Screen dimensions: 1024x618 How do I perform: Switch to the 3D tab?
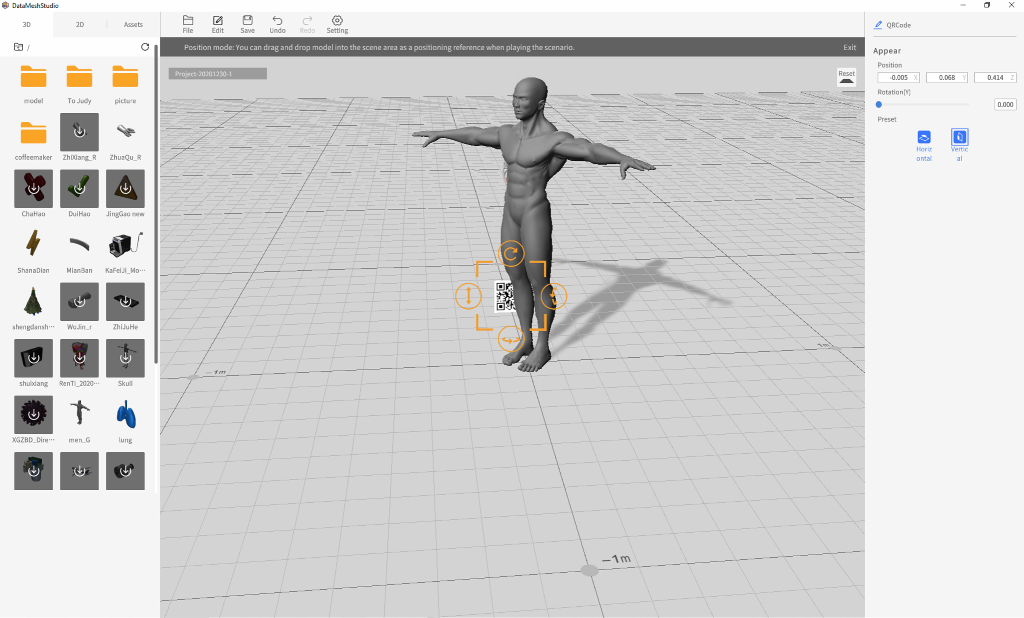27,25
